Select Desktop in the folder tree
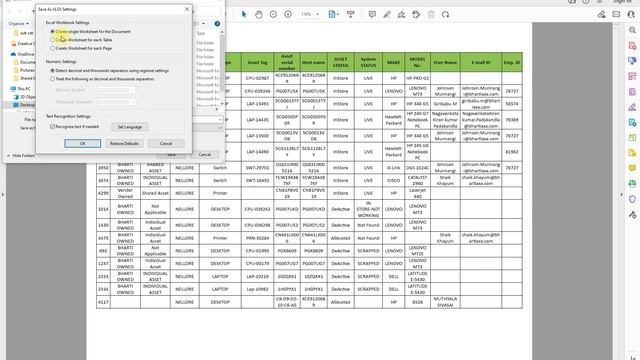Viewport: 640px width, 360px height. [24, 105]
